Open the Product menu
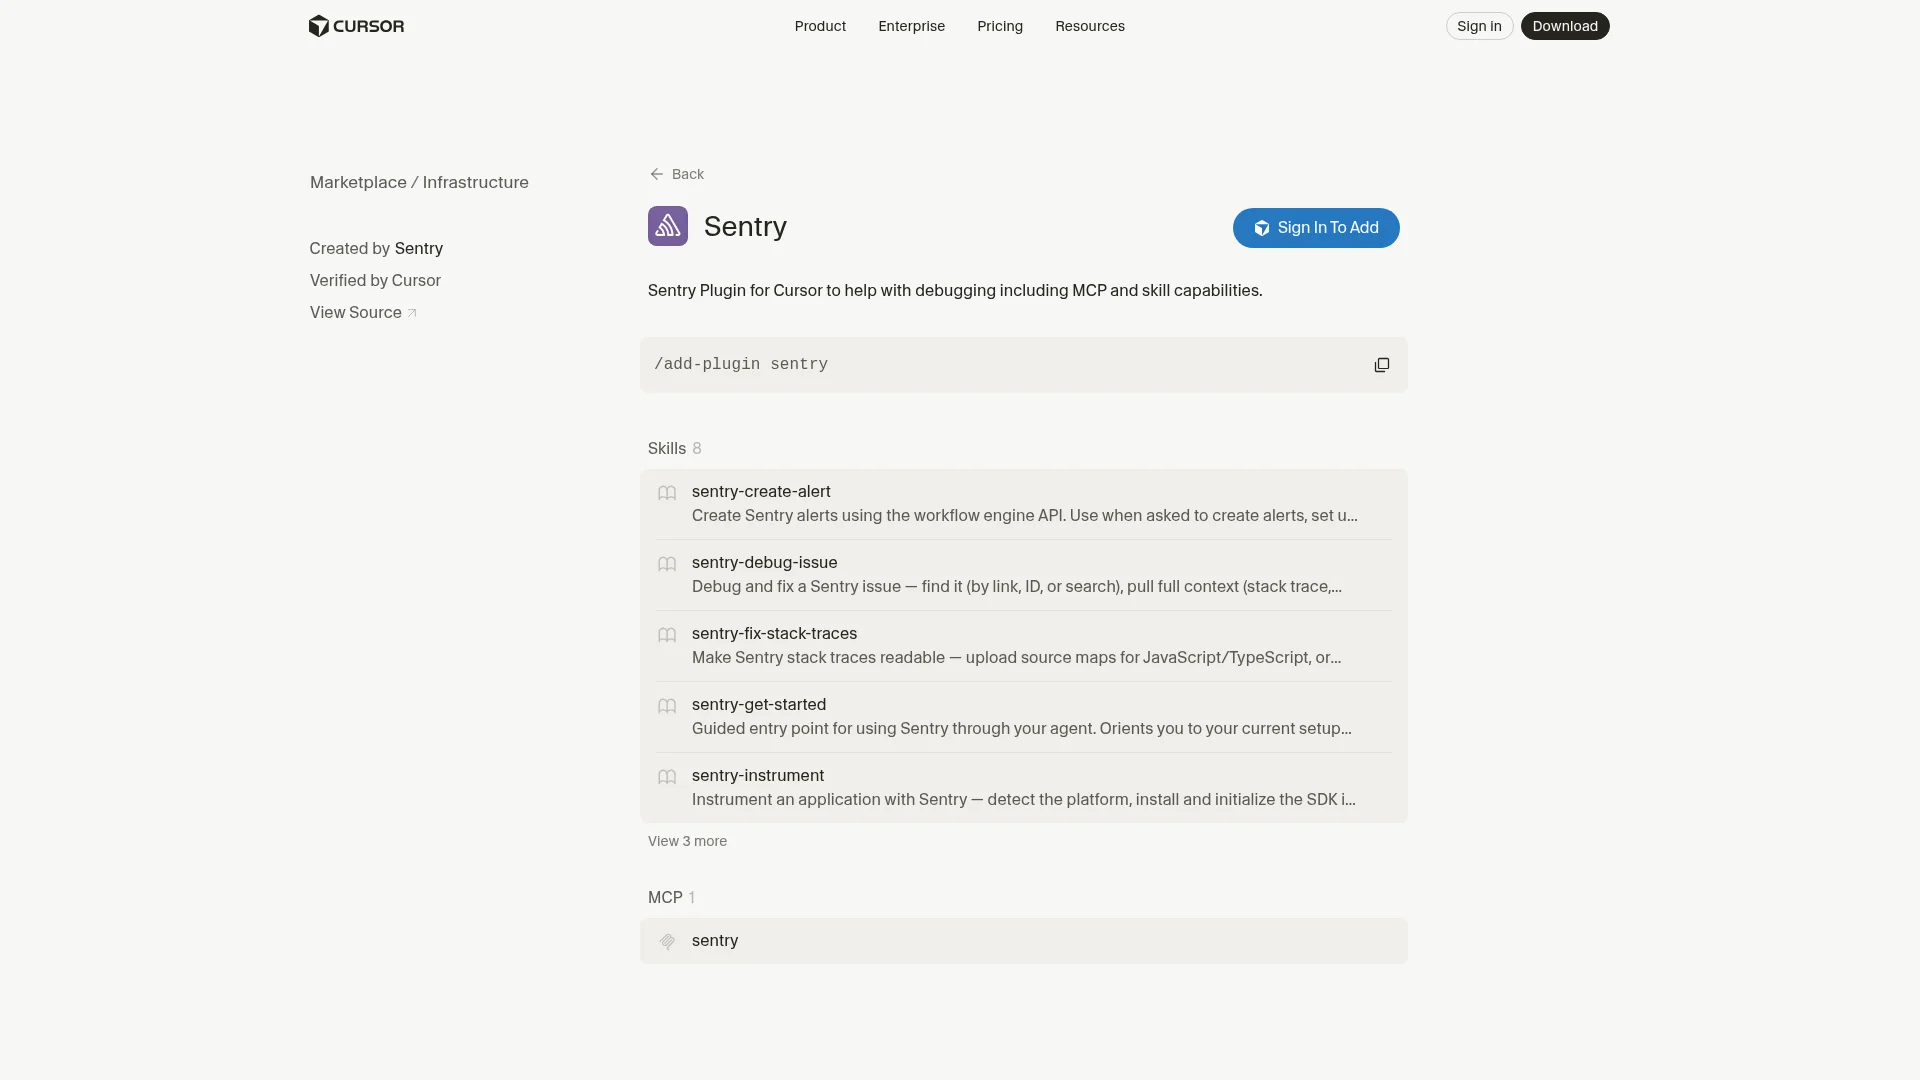Image resolution: width=1920 pixels, height=1080 pixels. [x=820, y=26]
